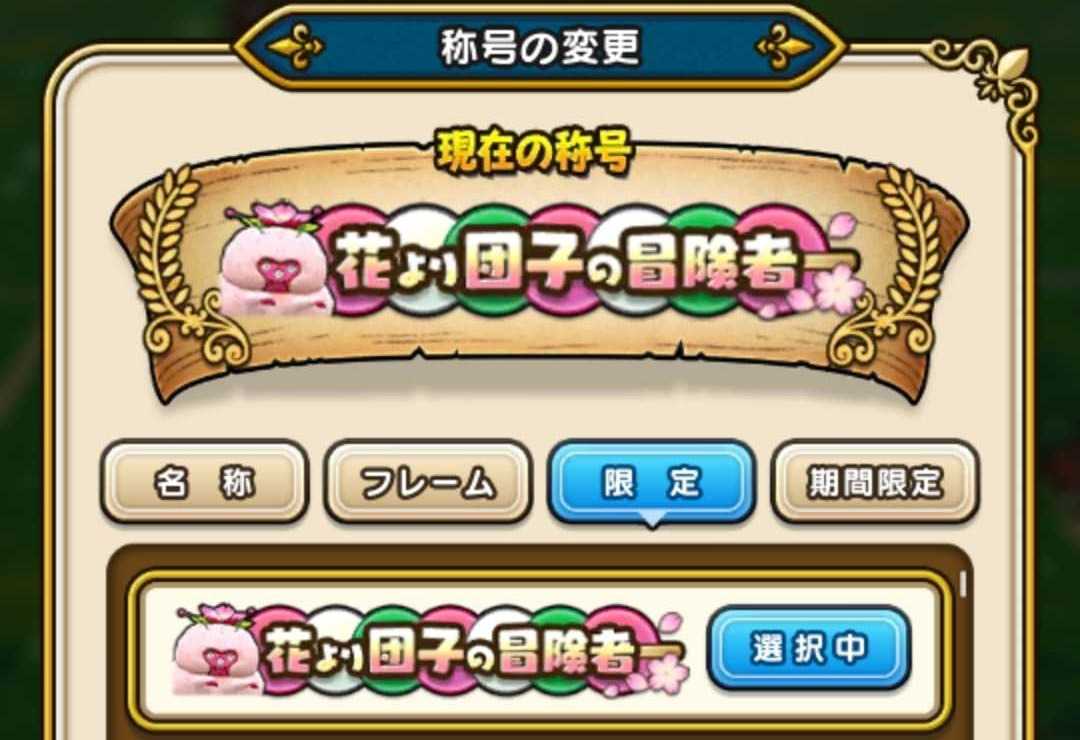Switch to the フレーム tab
The image size is (1080, 740).
[x=428, y=481]
